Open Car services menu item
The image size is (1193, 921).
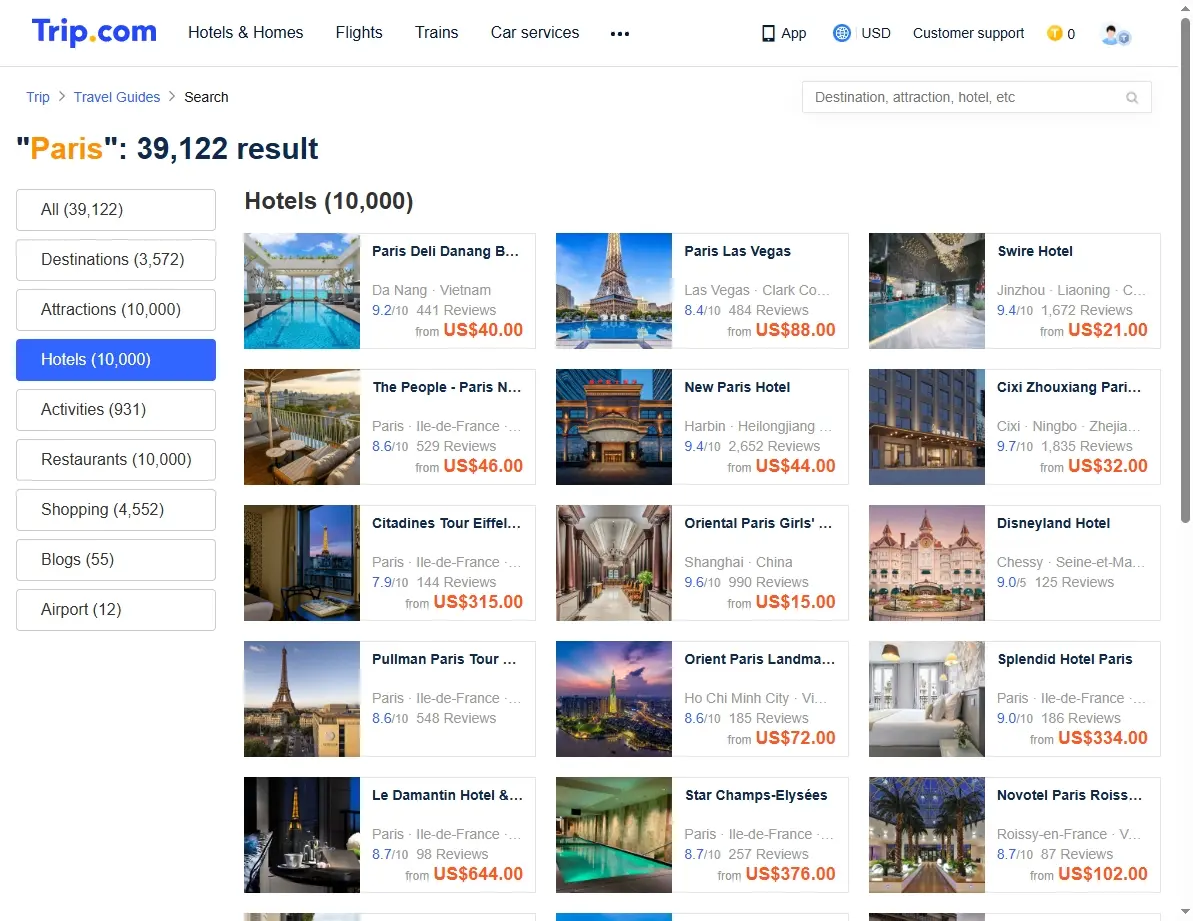point(535,33)
